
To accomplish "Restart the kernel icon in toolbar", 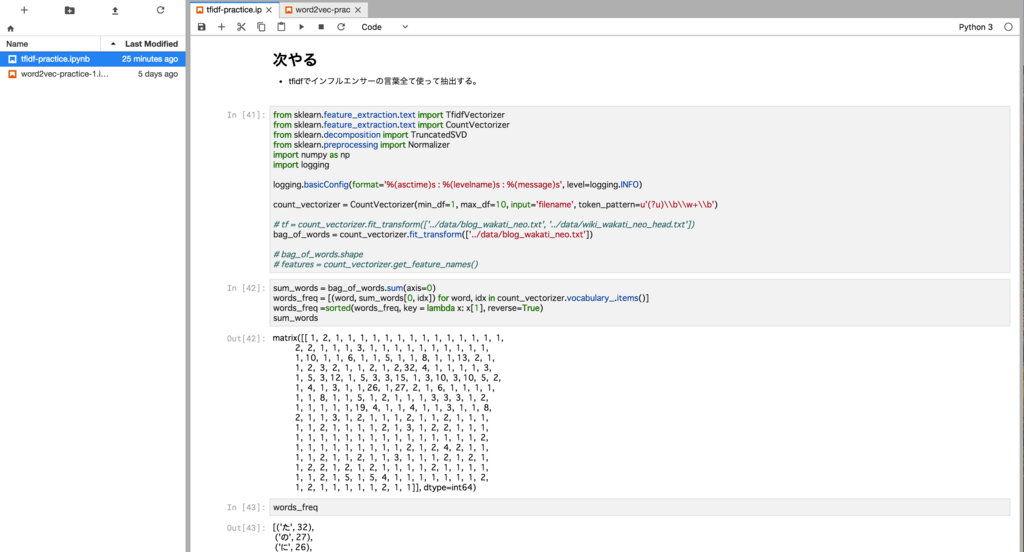I will click(x=341, y=27).
